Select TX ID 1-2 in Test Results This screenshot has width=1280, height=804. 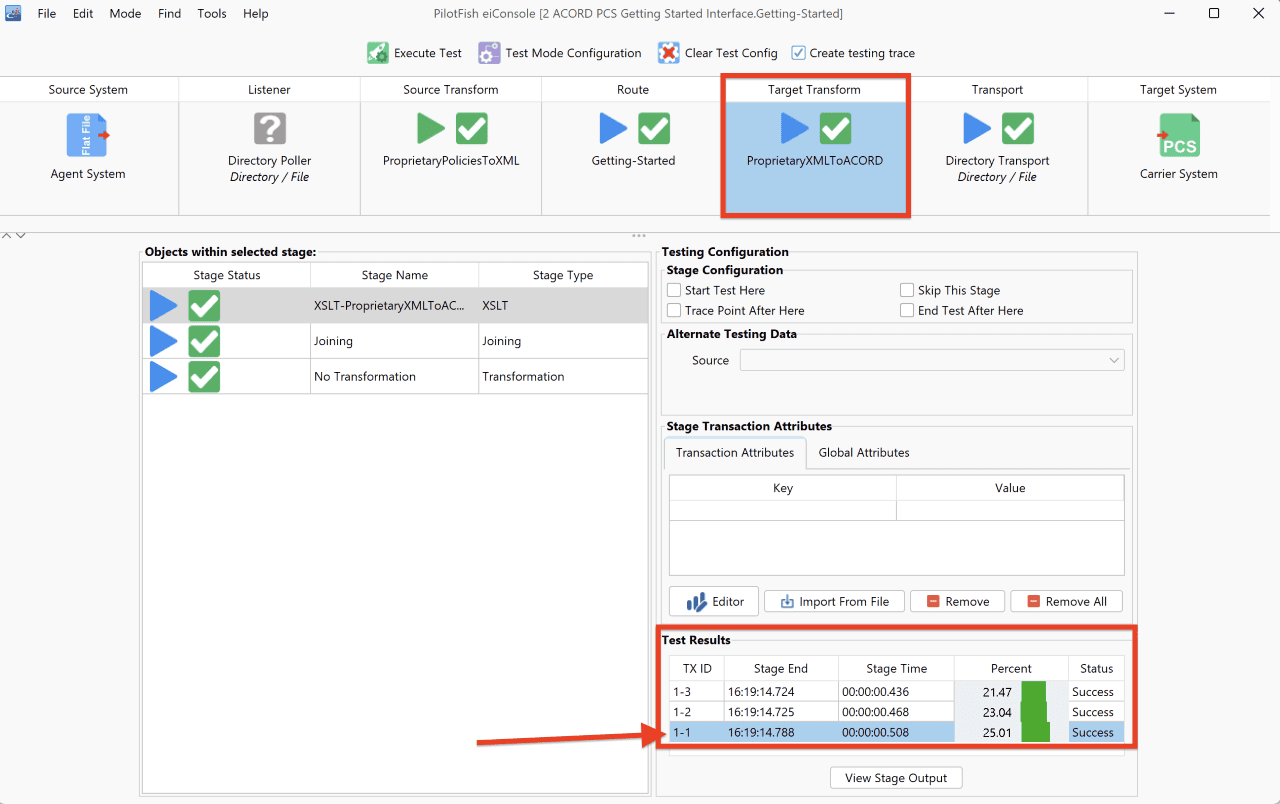click(x=697, y=712)
